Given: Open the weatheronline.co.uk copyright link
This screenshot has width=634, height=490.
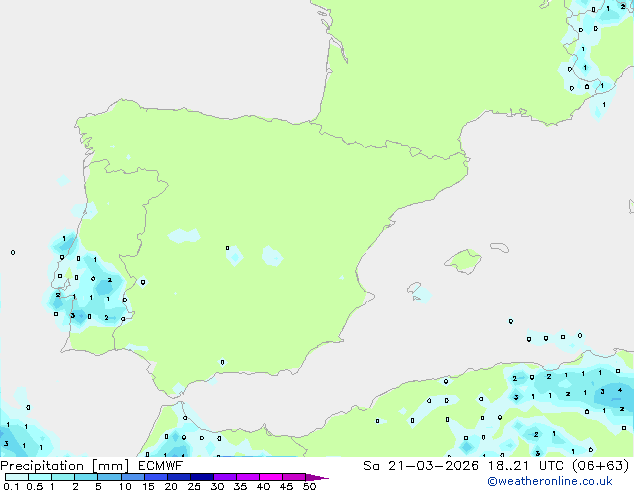Looking at the screenshot, I should [550, 481].
